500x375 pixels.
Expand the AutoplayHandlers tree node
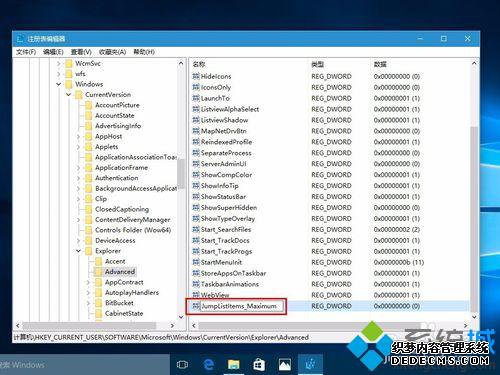click(x=88, y=293)
